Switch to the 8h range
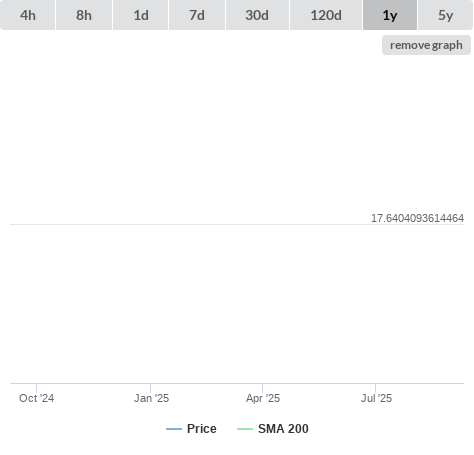Image resolution: width=474 pixels, height=455 pixels. click(84, 15)
